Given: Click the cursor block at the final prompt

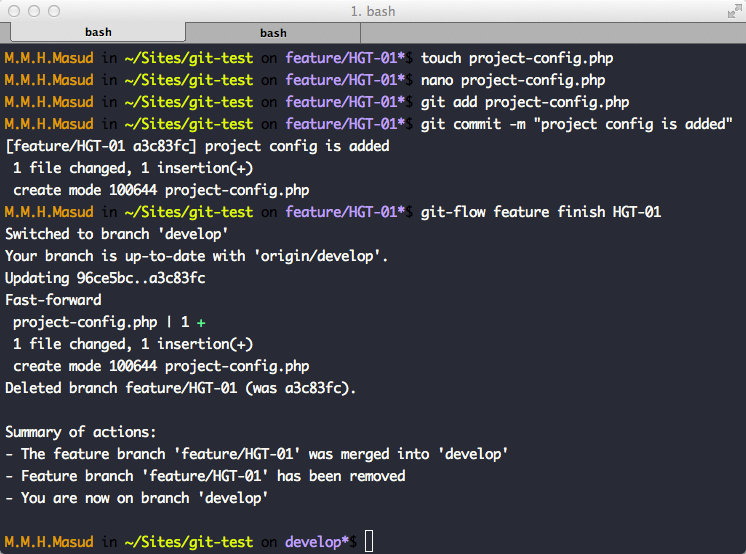Looking at the screenshot, I should [369, 542].
